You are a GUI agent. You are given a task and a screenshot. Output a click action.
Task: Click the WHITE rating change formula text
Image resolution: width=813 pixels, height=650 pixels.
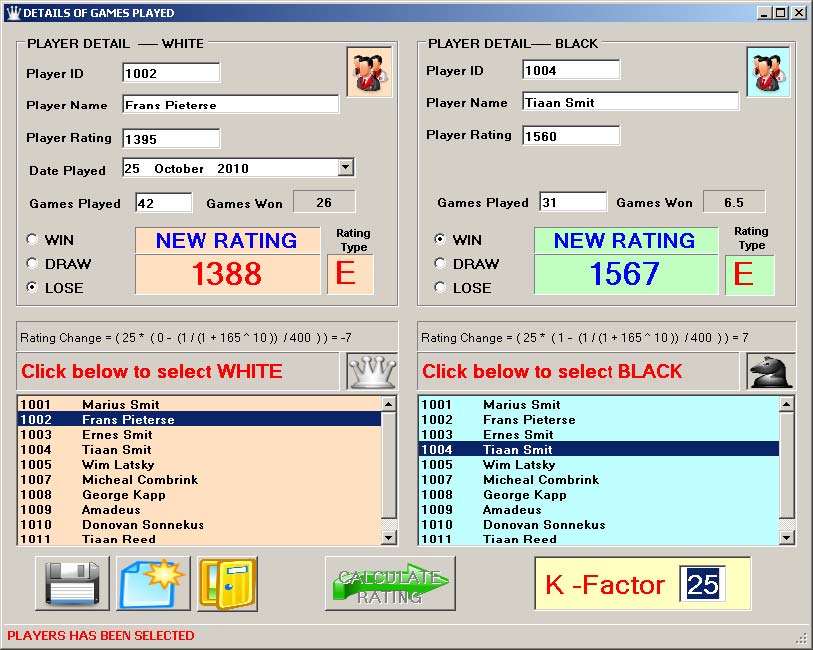186,337
